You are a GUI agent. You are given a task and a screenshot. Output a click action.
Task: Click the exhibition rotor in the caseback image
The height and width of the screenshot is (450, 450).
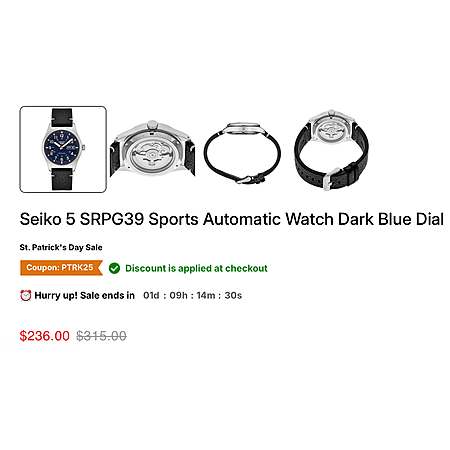point(152,155)
